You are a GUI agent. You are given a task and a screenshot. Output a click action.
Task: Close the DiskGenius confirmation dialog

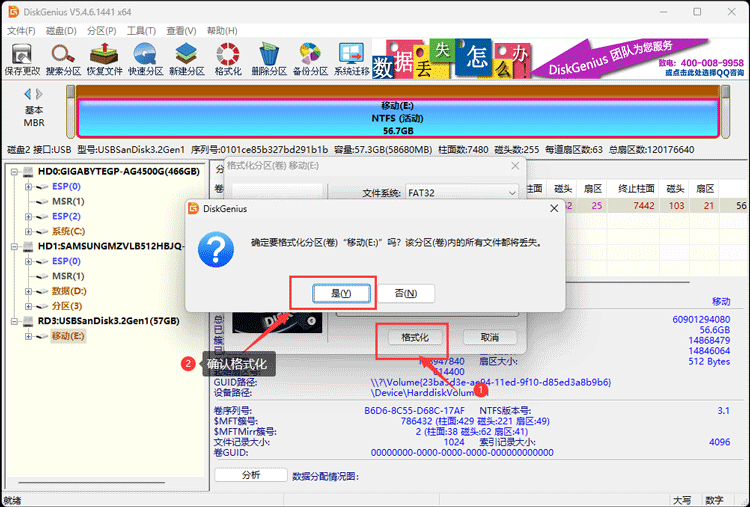pyautogui.click(x=554, y=209)
